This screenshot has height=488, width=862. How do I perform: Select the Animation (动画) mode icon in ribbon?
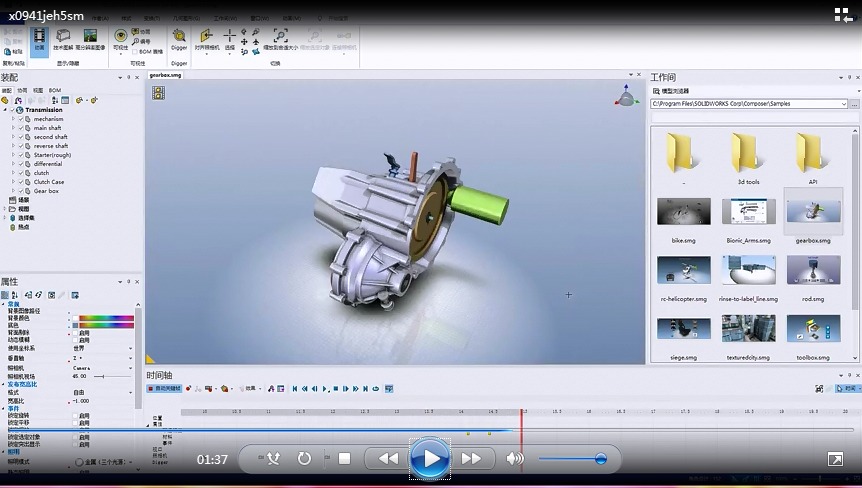tap(39, 38)
